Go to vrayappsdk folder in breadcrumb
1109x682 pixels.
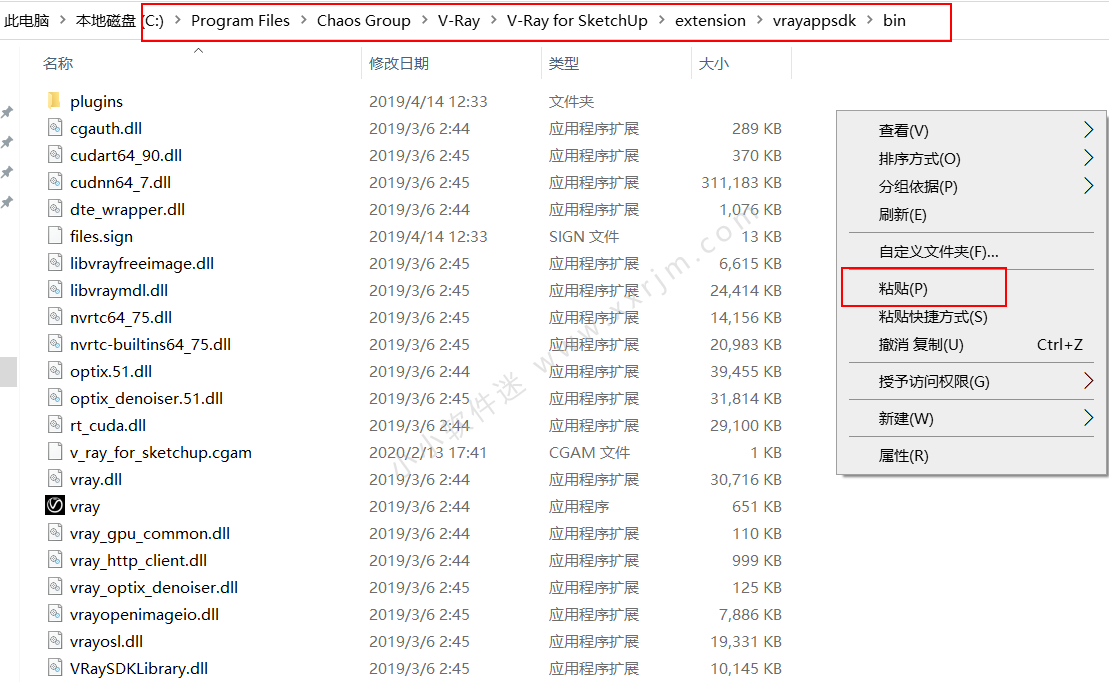814,20
